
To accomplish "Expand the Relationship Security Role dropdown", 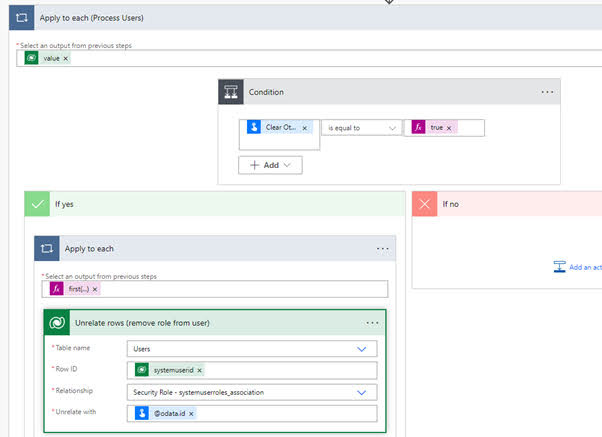I will pos(361,392).
